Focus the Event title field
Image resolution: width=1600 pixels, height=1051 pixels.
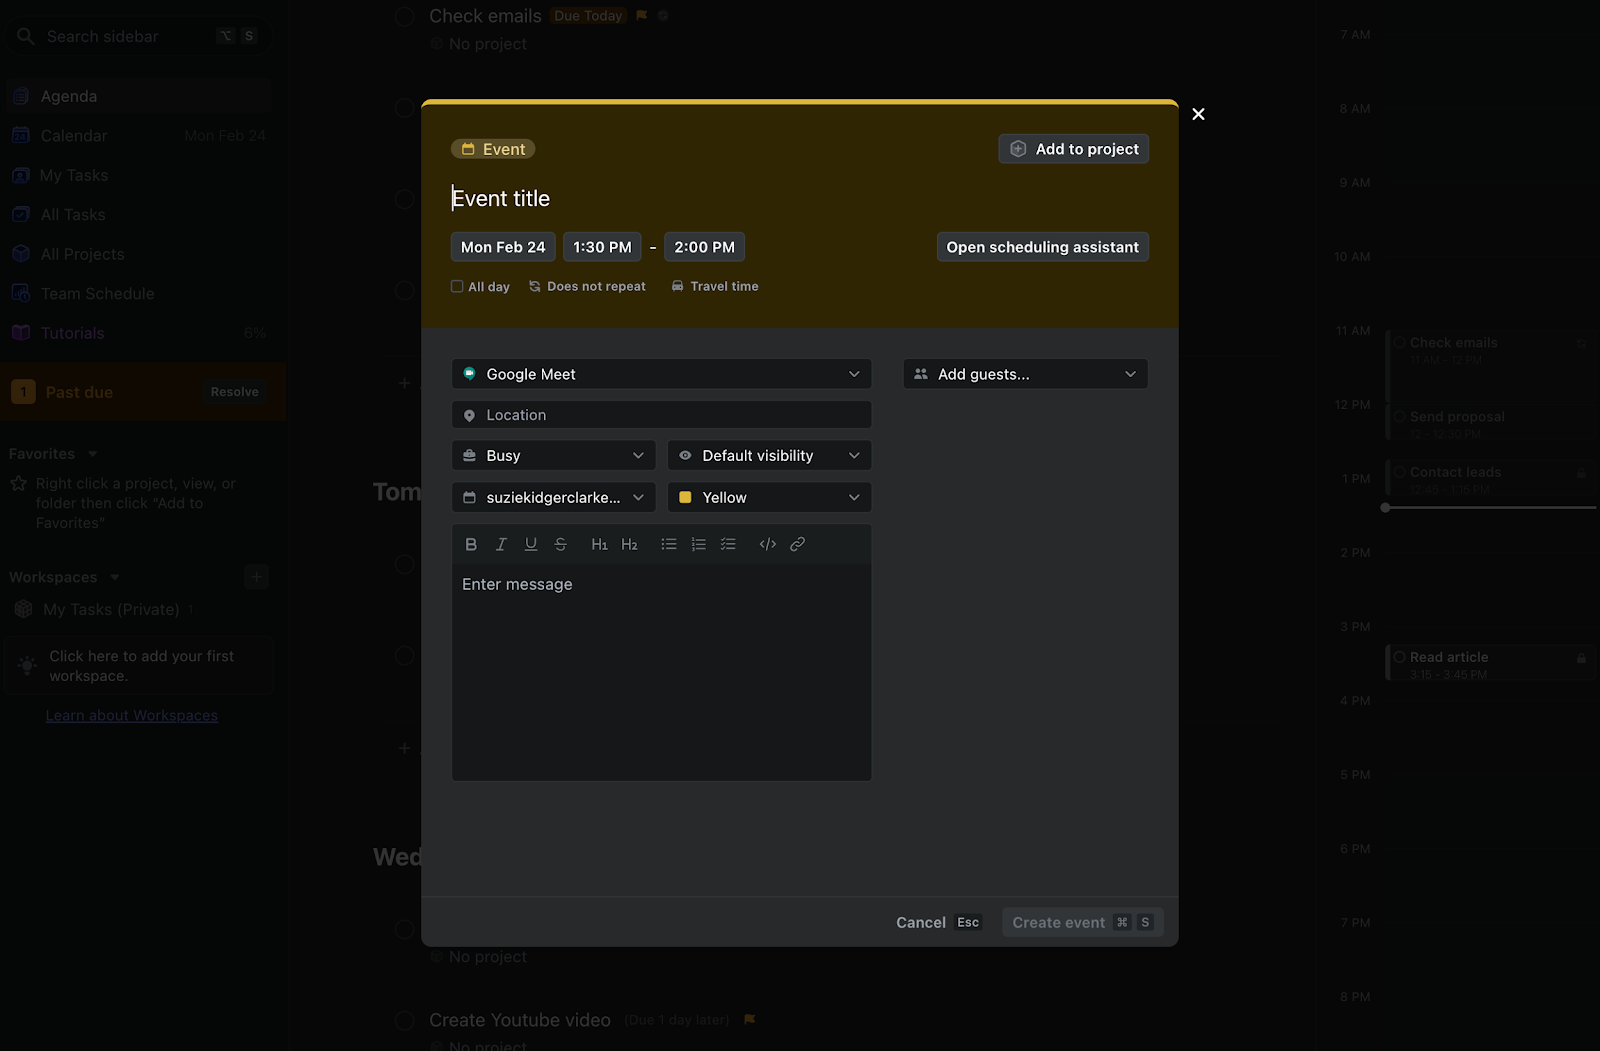pos(800,198)
